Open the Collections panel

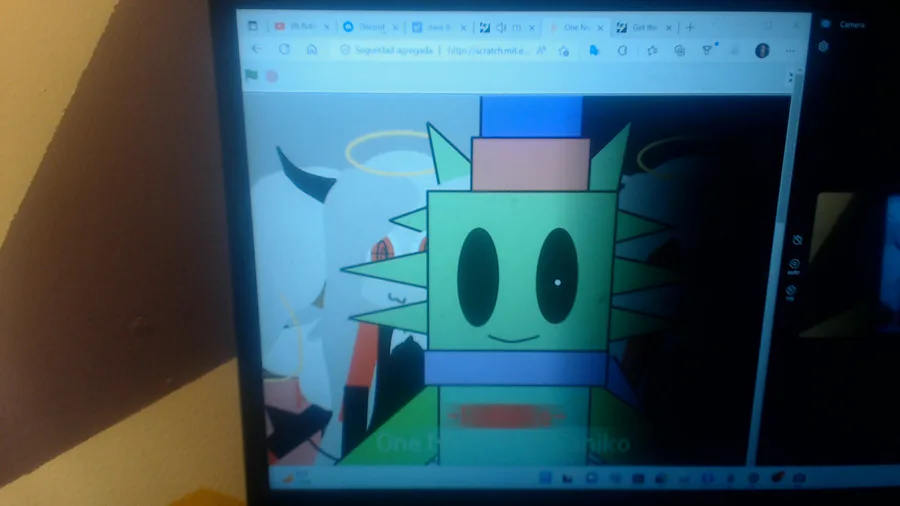(680, 50)
